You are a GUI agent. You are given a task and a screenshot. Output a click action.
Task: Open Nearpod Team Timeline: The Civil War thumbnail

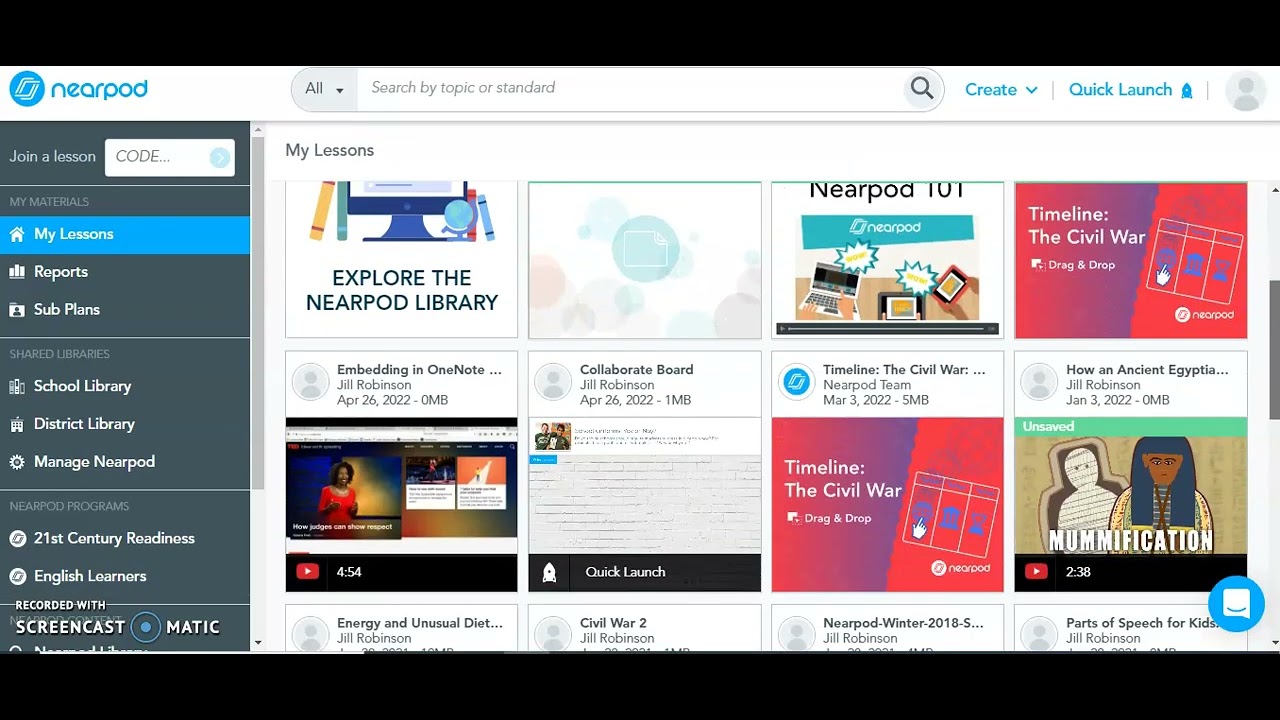[x=887, y=504]
